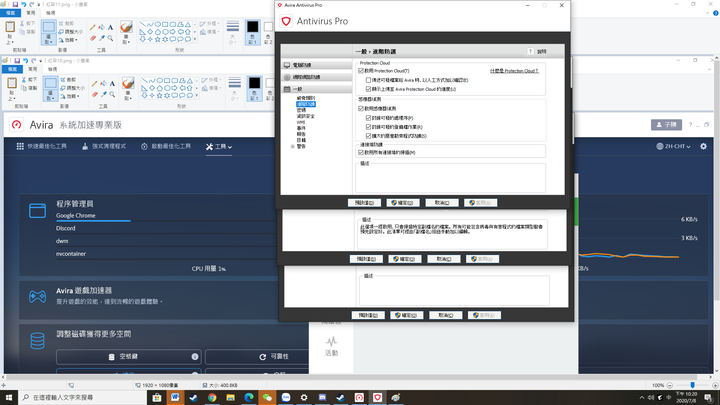The width and height of the screenshot is (720, 405).
Task: Switch to 檢視 tab in 紅傘11.png Paint
Action: click(x=51, y=13)
